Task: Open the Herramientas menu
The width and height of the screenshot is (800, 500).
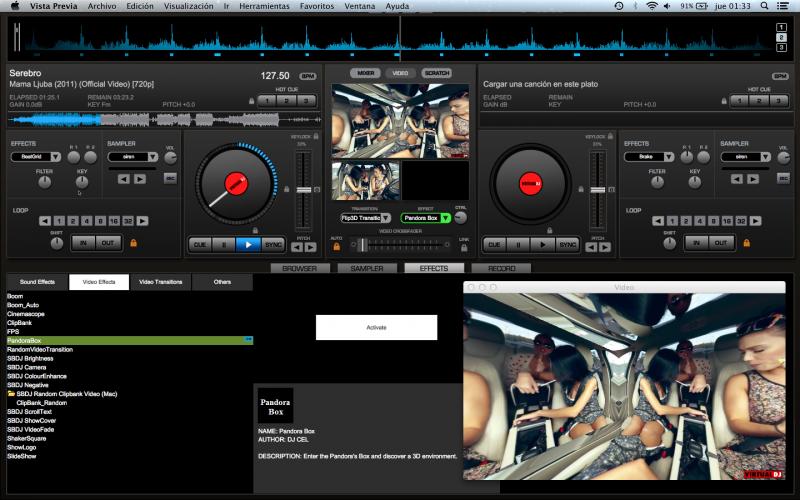Action: pos(264,6)
